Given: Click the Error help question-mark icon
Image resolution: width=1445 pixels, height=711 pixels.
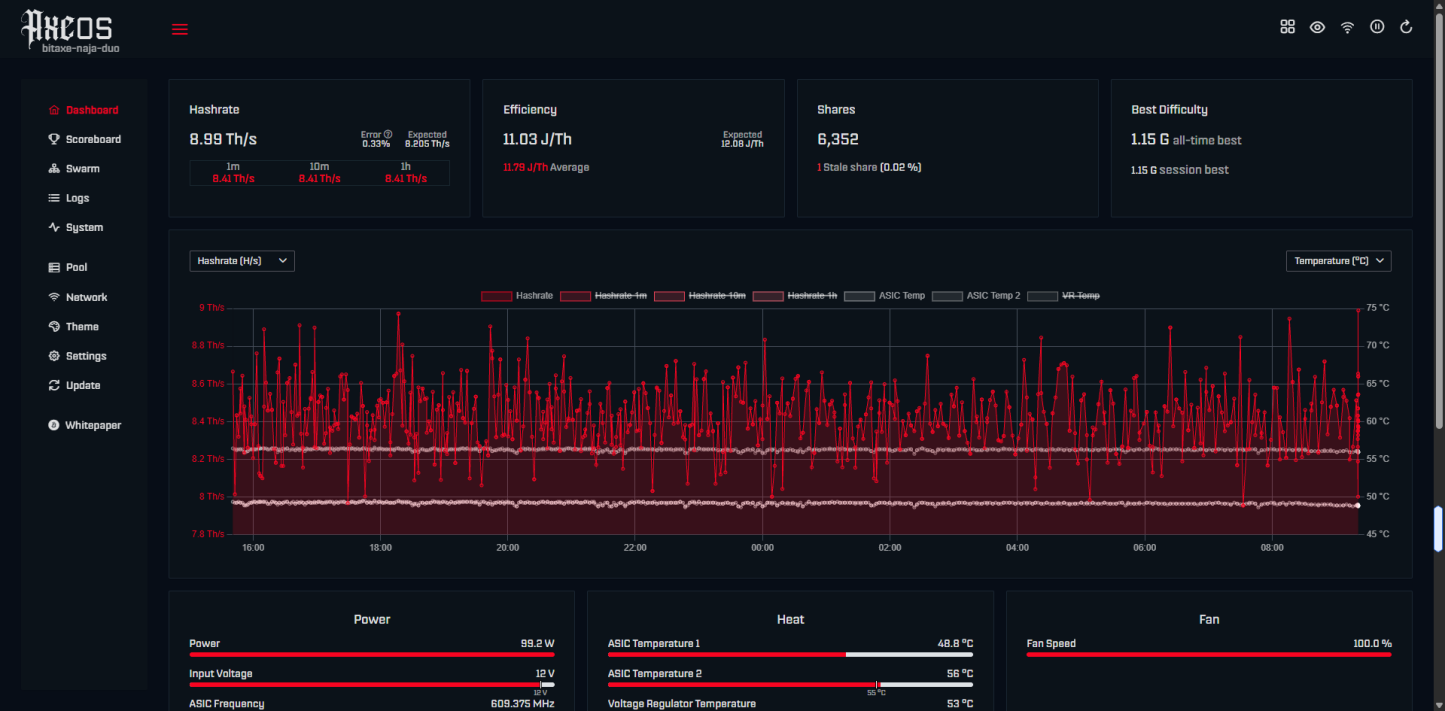Looking at the screenshot, I should [388, 135].
